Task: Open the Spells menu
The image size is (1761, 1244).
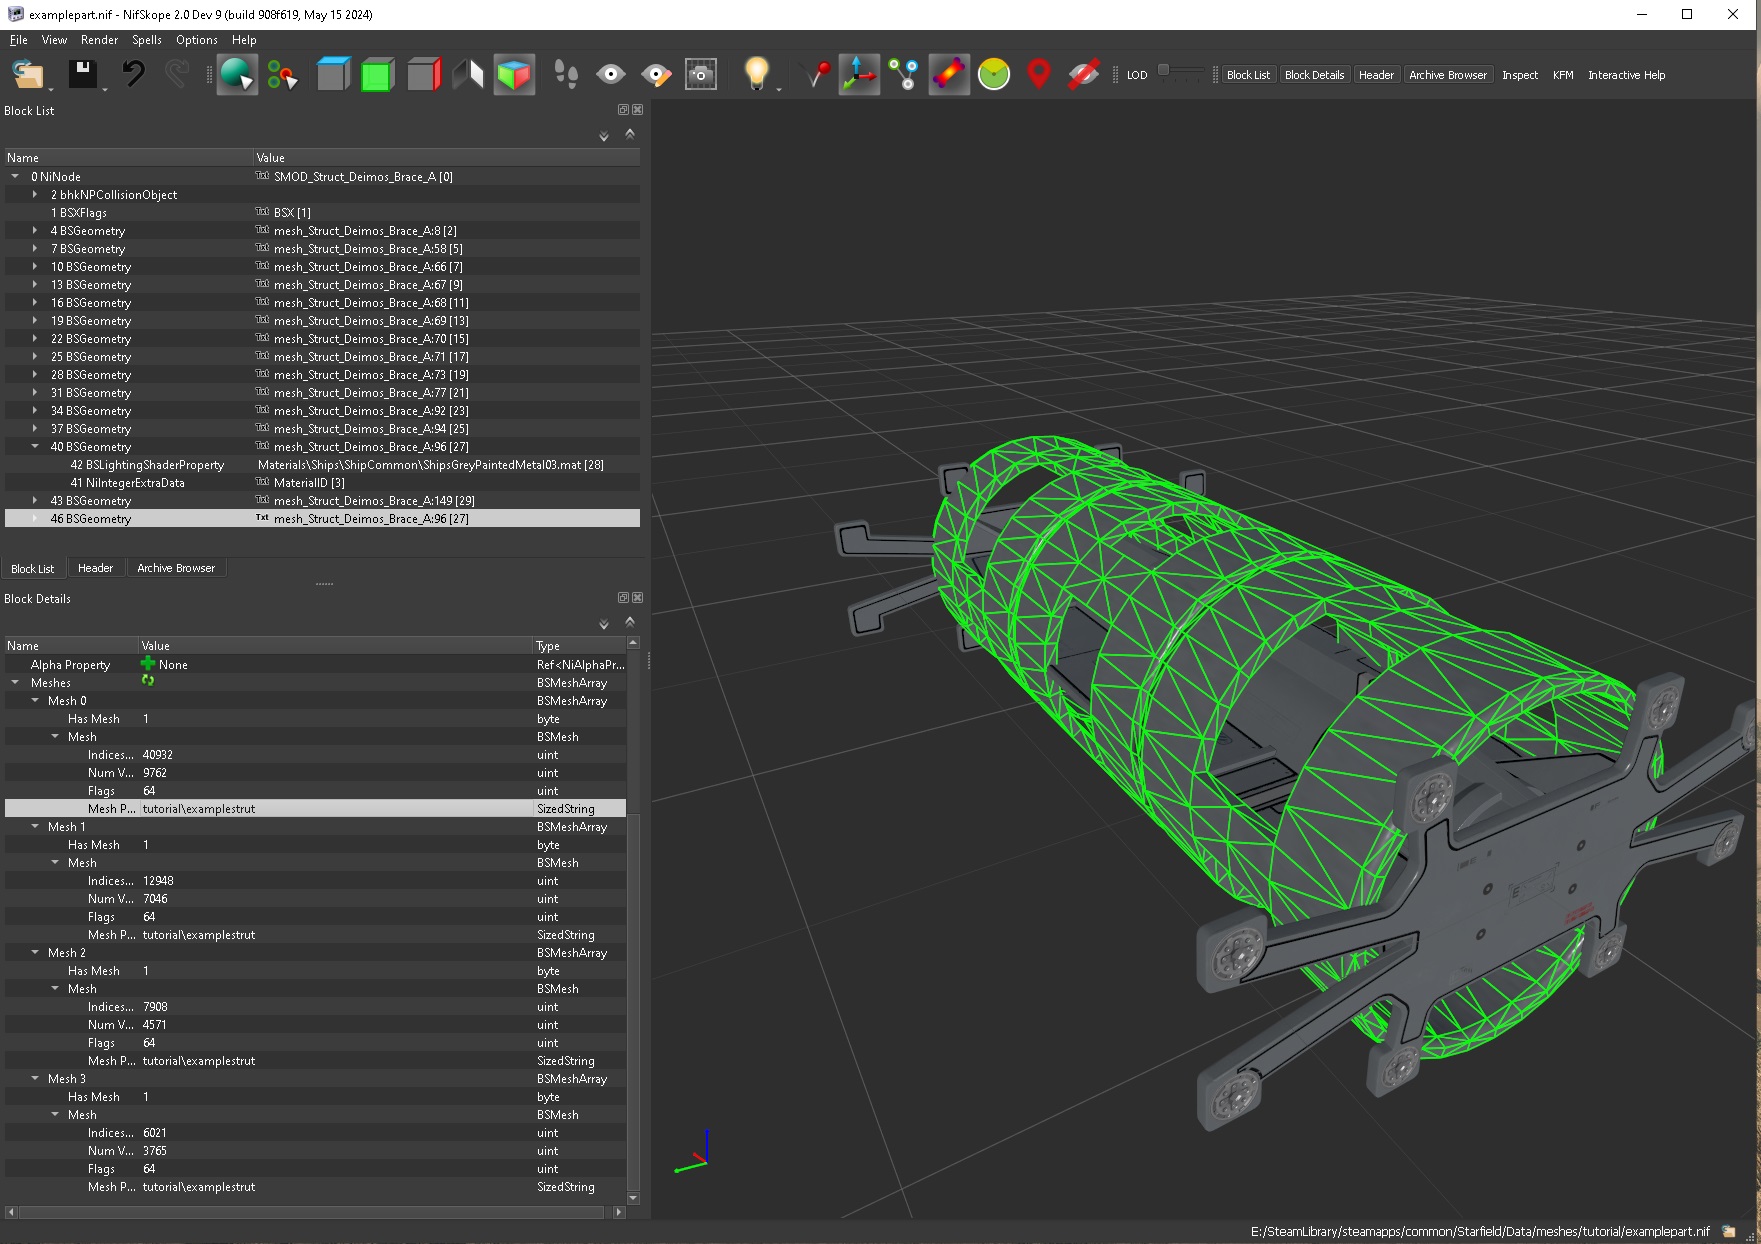Action: tap(147, 40)
